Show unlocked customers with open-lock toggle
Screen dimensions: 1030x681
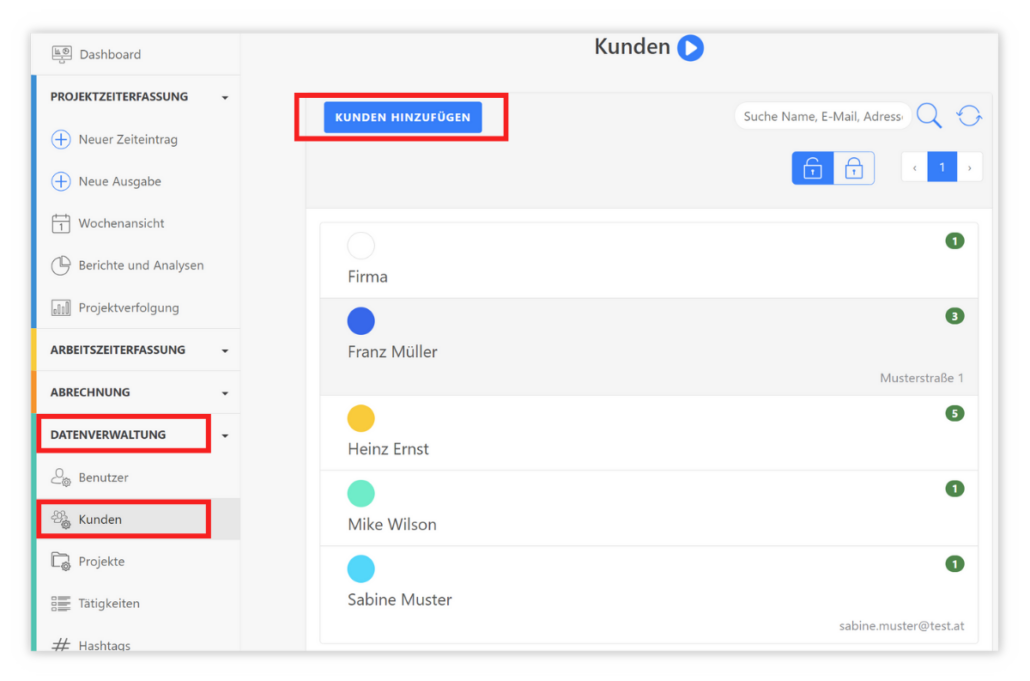[x=812, y=168]
